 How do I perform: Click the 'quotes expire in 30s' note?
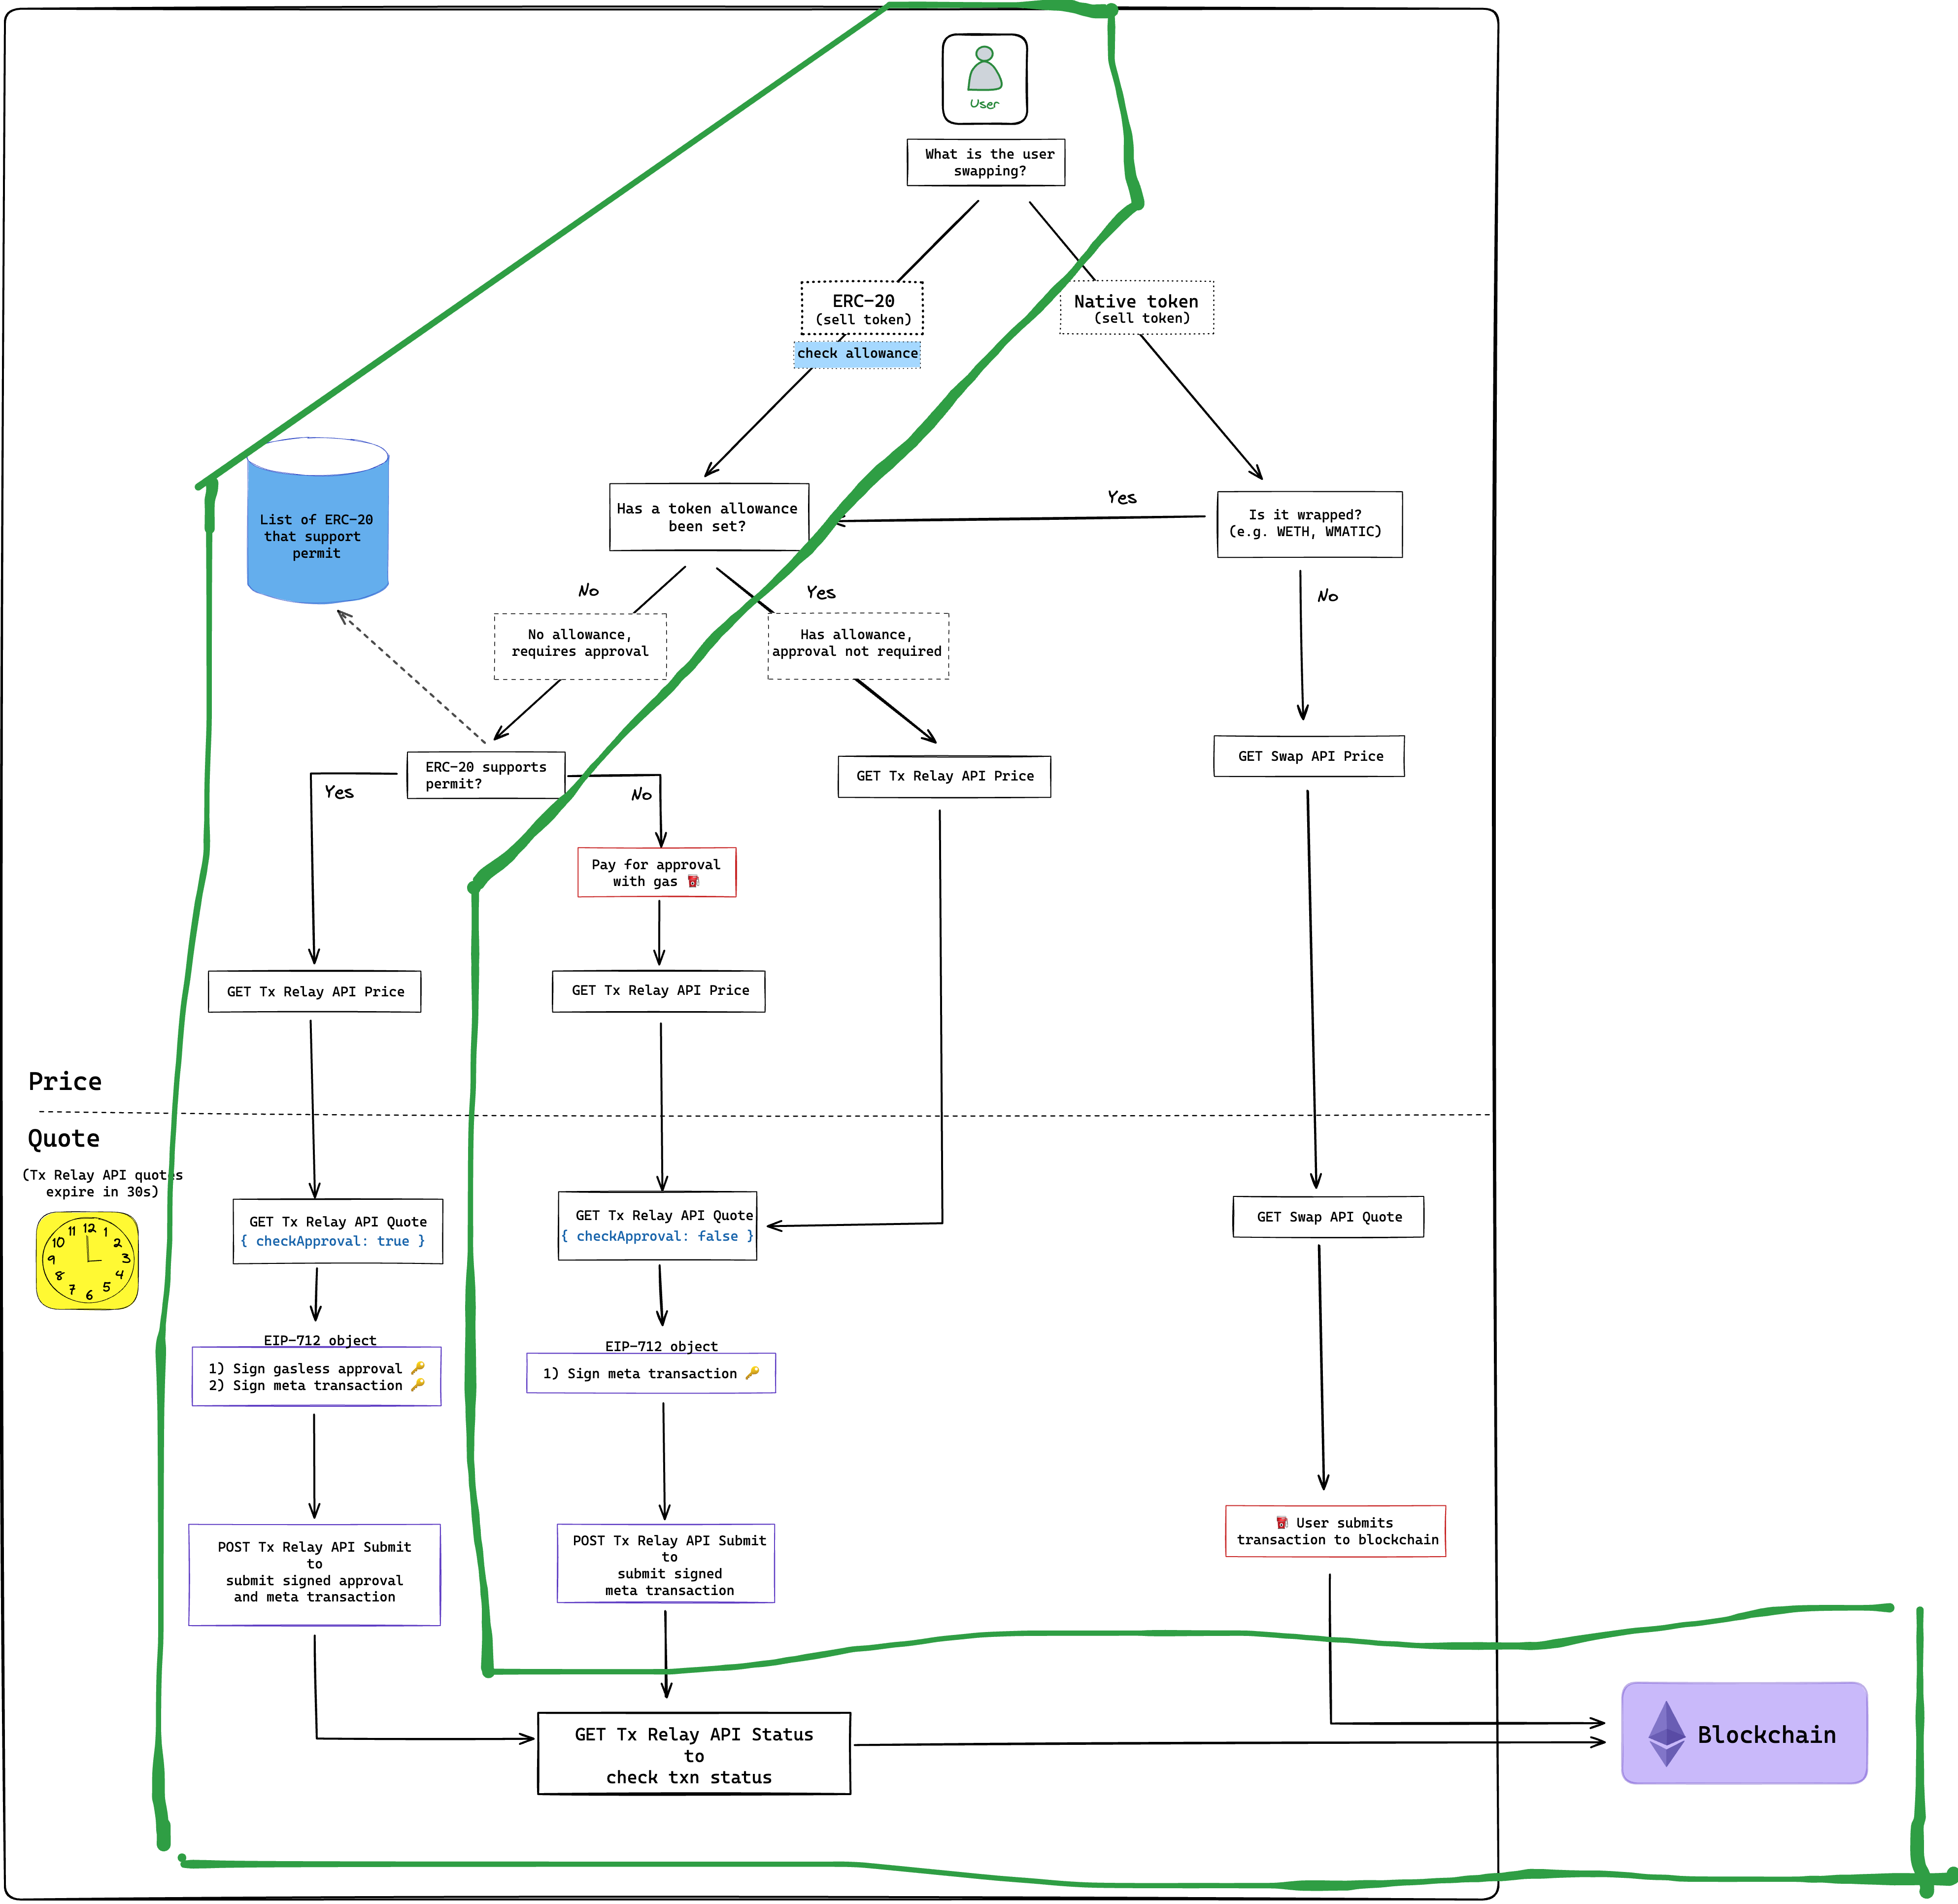(102, 1183)
